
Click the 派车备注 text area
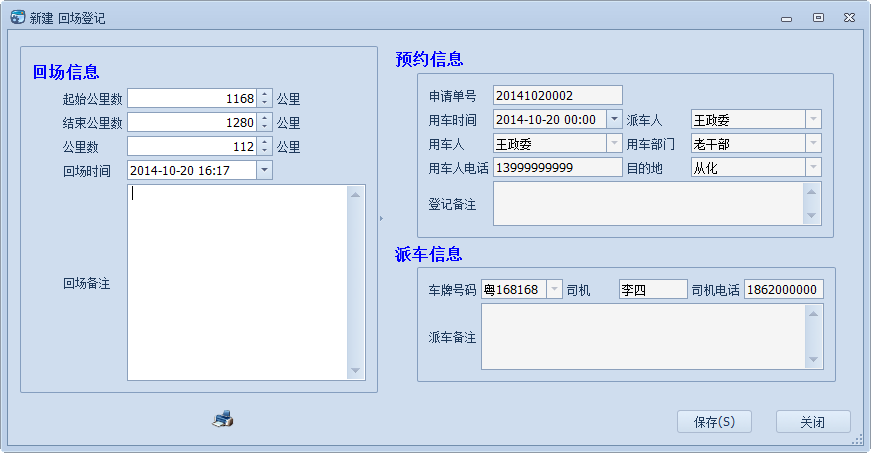coord(643,336)
